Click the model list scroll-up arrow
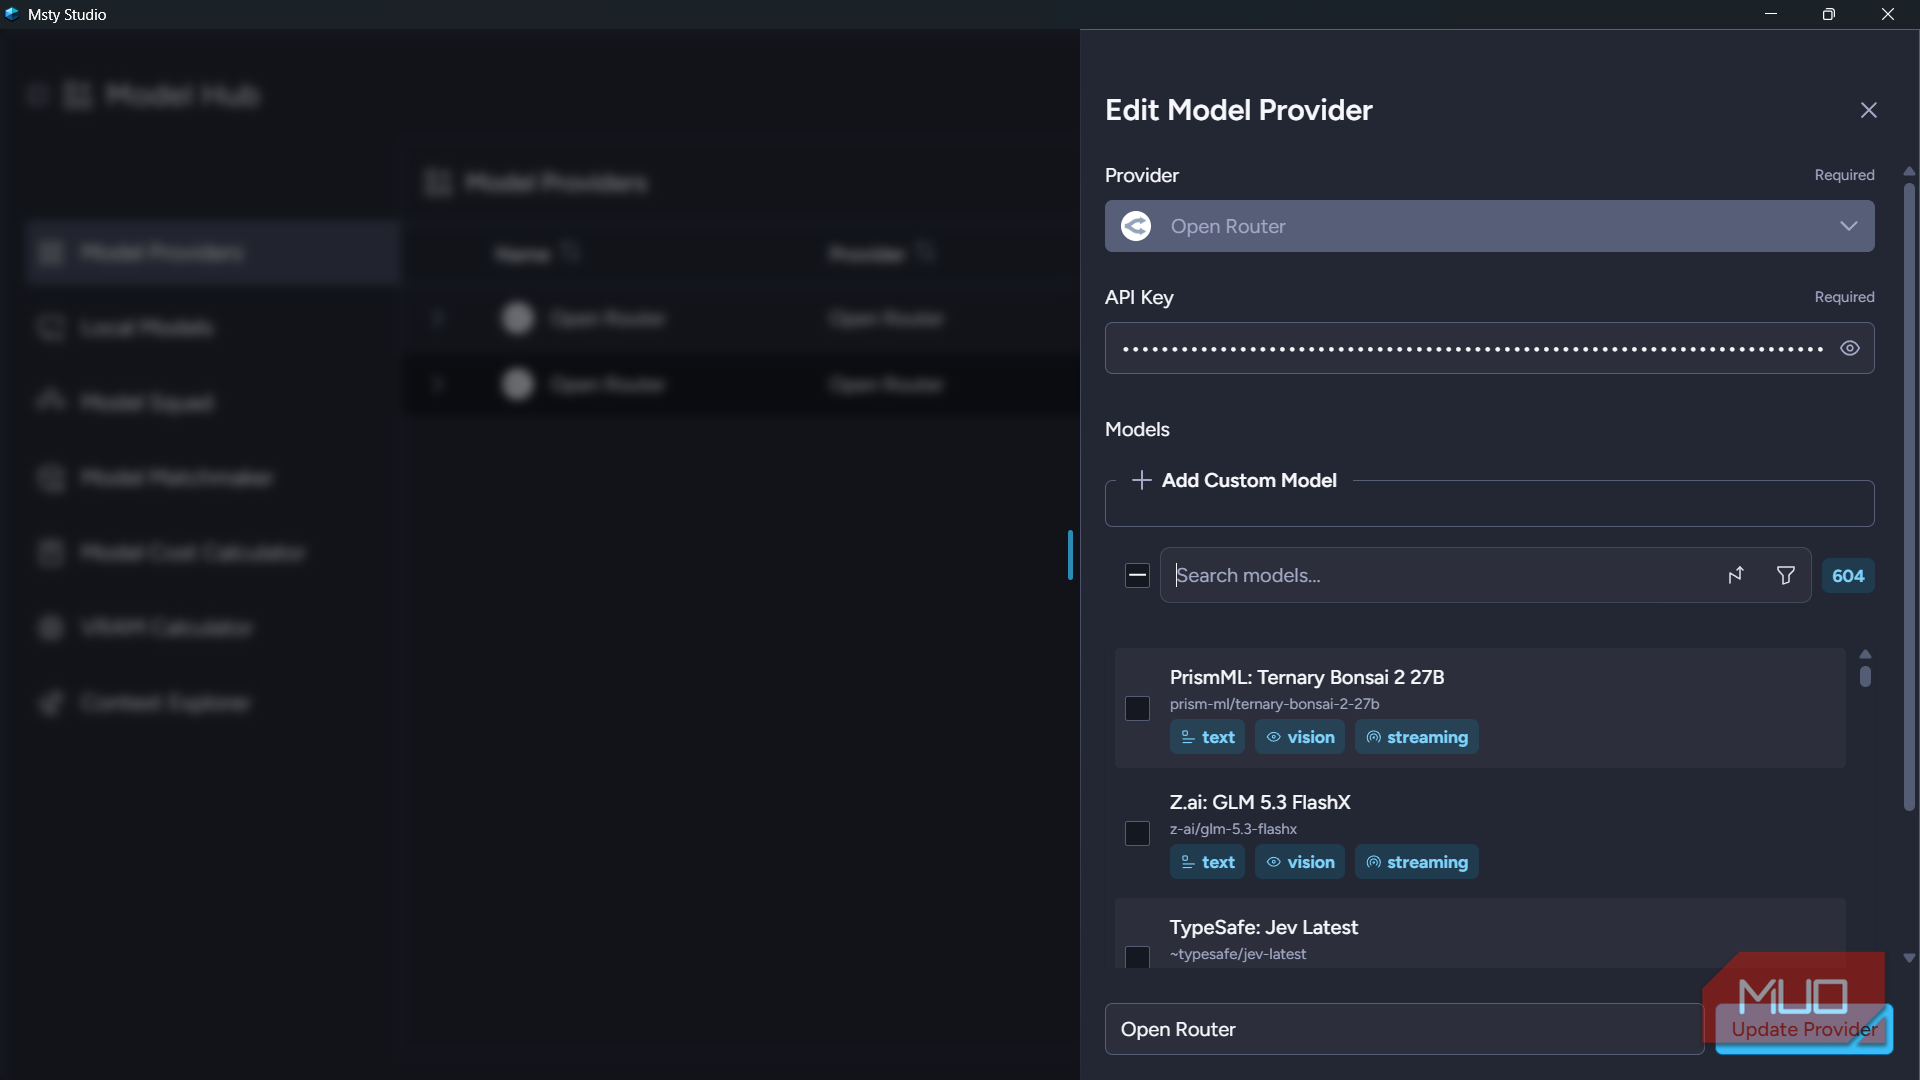This screenshot has width=1920, height=1080. pyautogui.click(x=1865, y=654)
